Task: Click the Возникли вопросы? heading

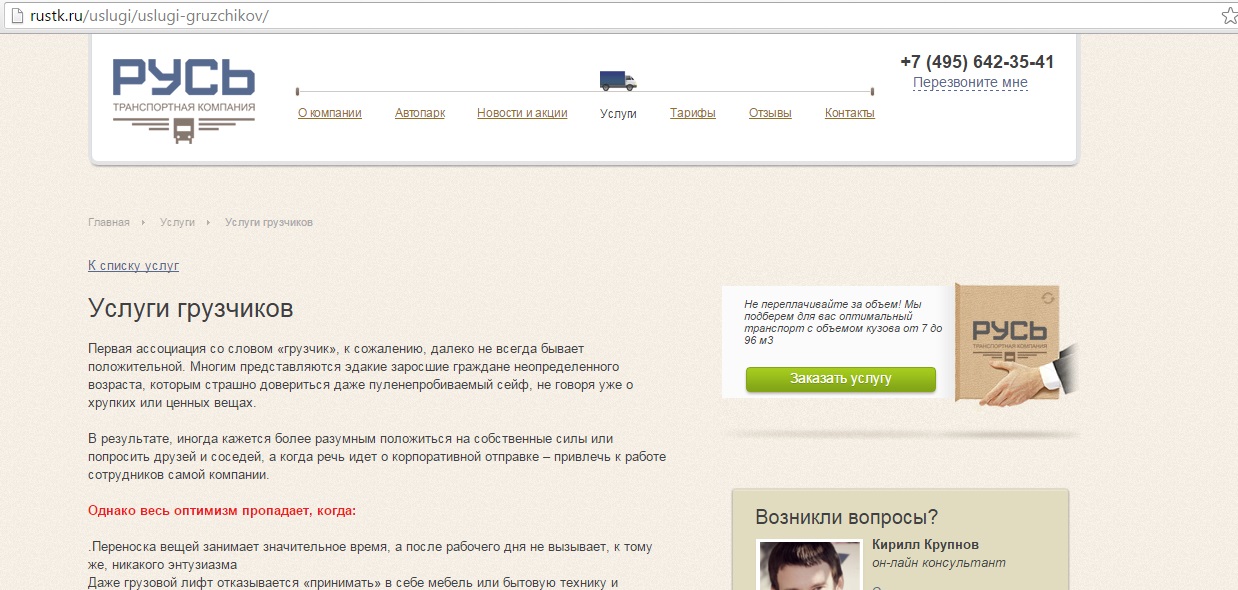Action: click(x=847, y=517)
